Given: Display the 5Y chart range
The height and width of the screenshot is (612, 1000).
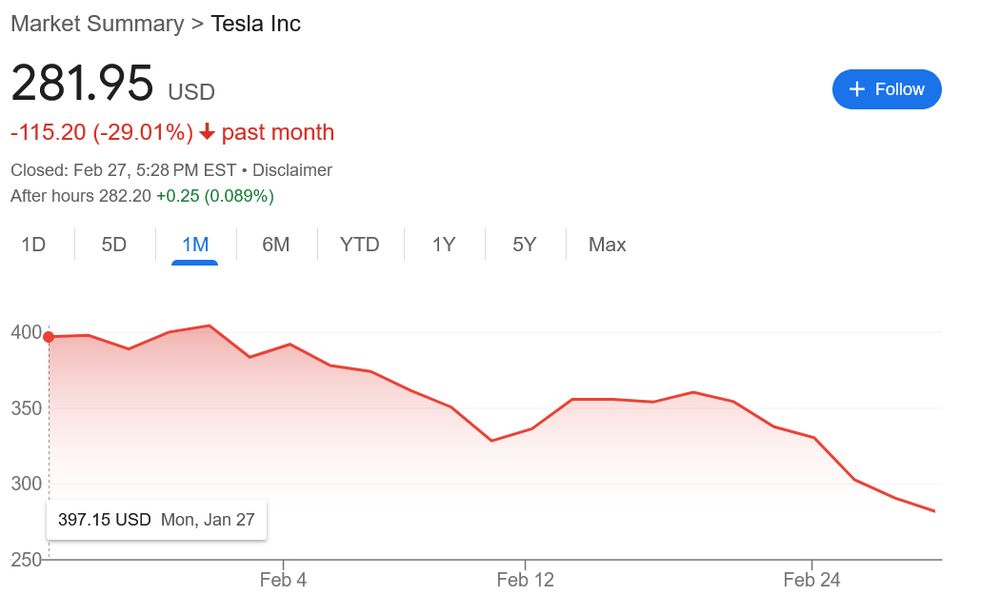Looking at the screenshot, I should tap(524, 245).
